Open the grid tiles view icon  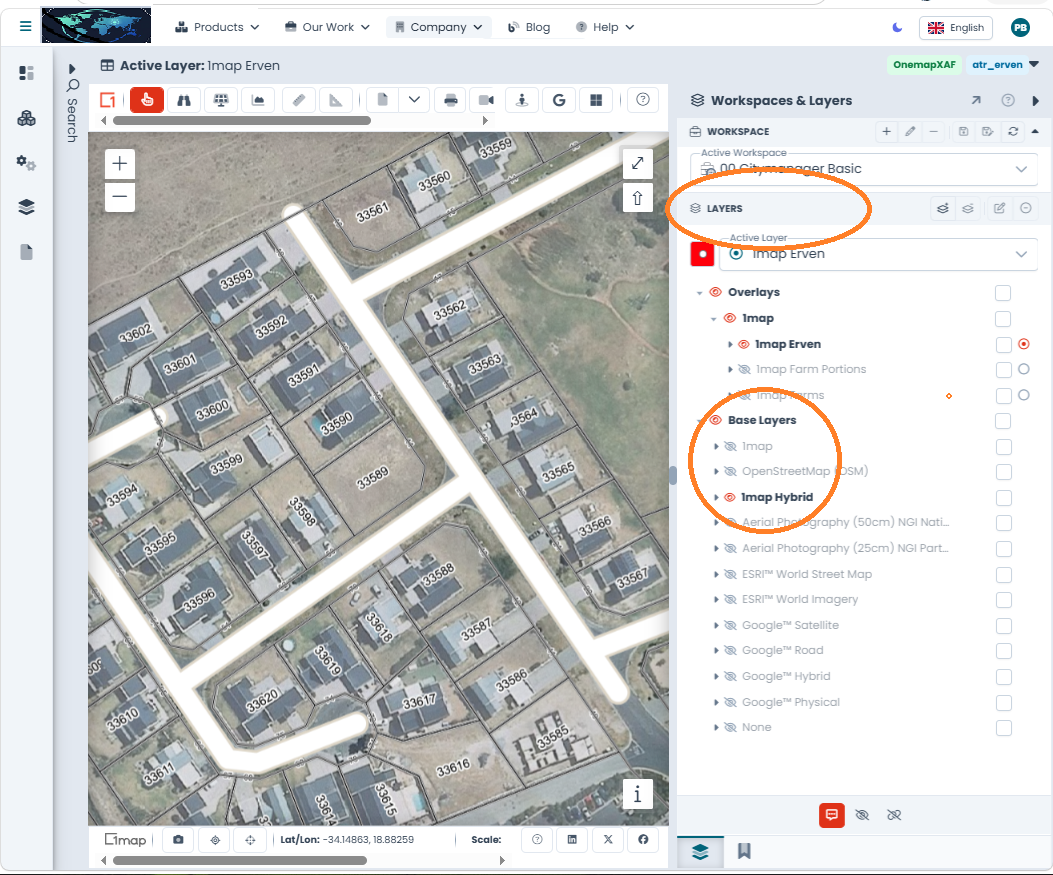point(596,100)
